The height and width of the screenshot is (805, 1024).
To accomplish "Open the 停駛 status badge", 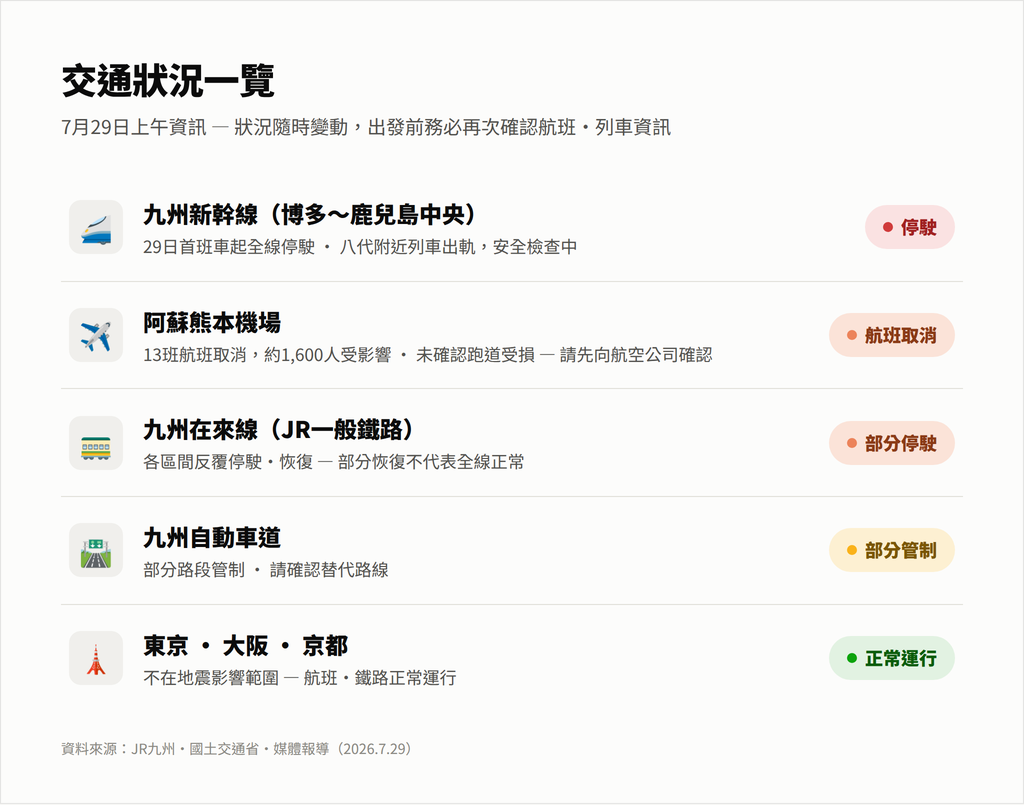I will tap(910, 227).
